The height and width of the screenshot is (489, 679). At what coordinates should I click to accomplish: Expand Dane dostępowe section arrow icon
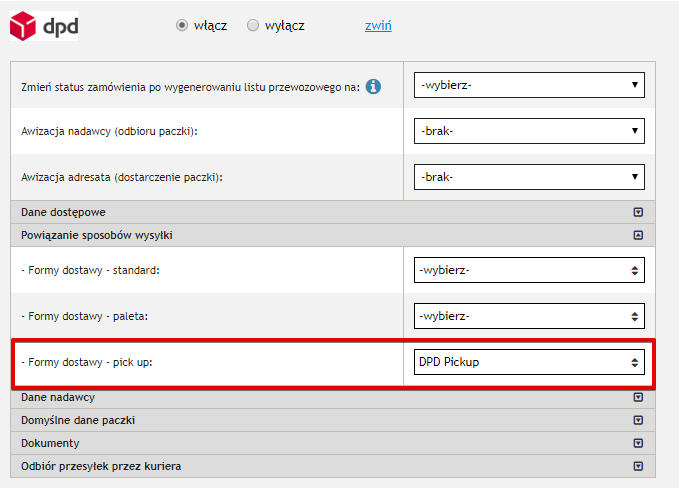[x=637, y=212]
